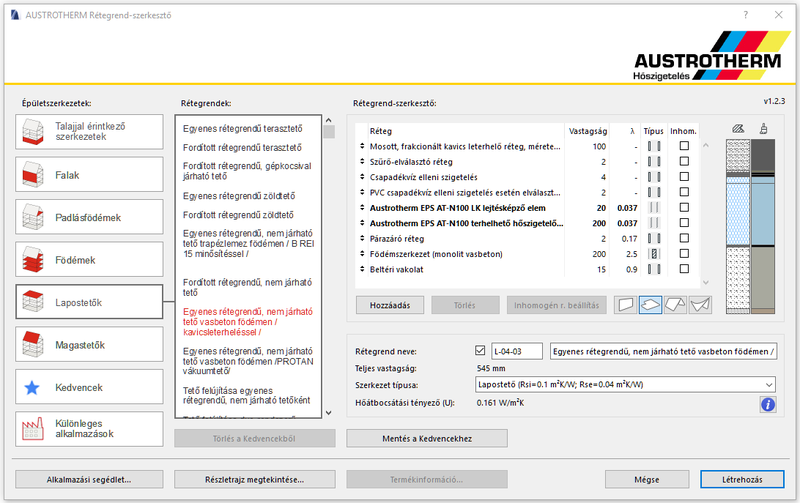Click type icon for Párazáró réteg row
Screen dimensions: 800x503
point(654,238)
